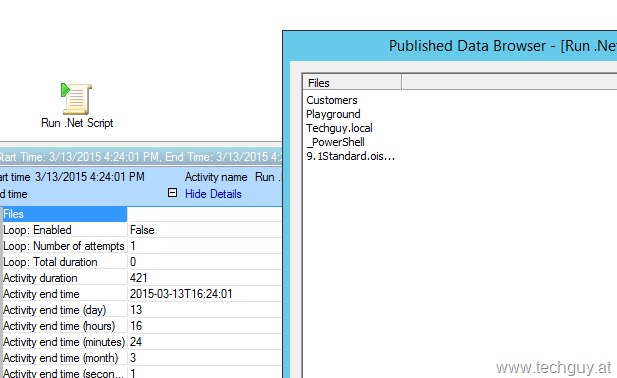
Task: Select the Customers entry in Files list
Action: 332,100
